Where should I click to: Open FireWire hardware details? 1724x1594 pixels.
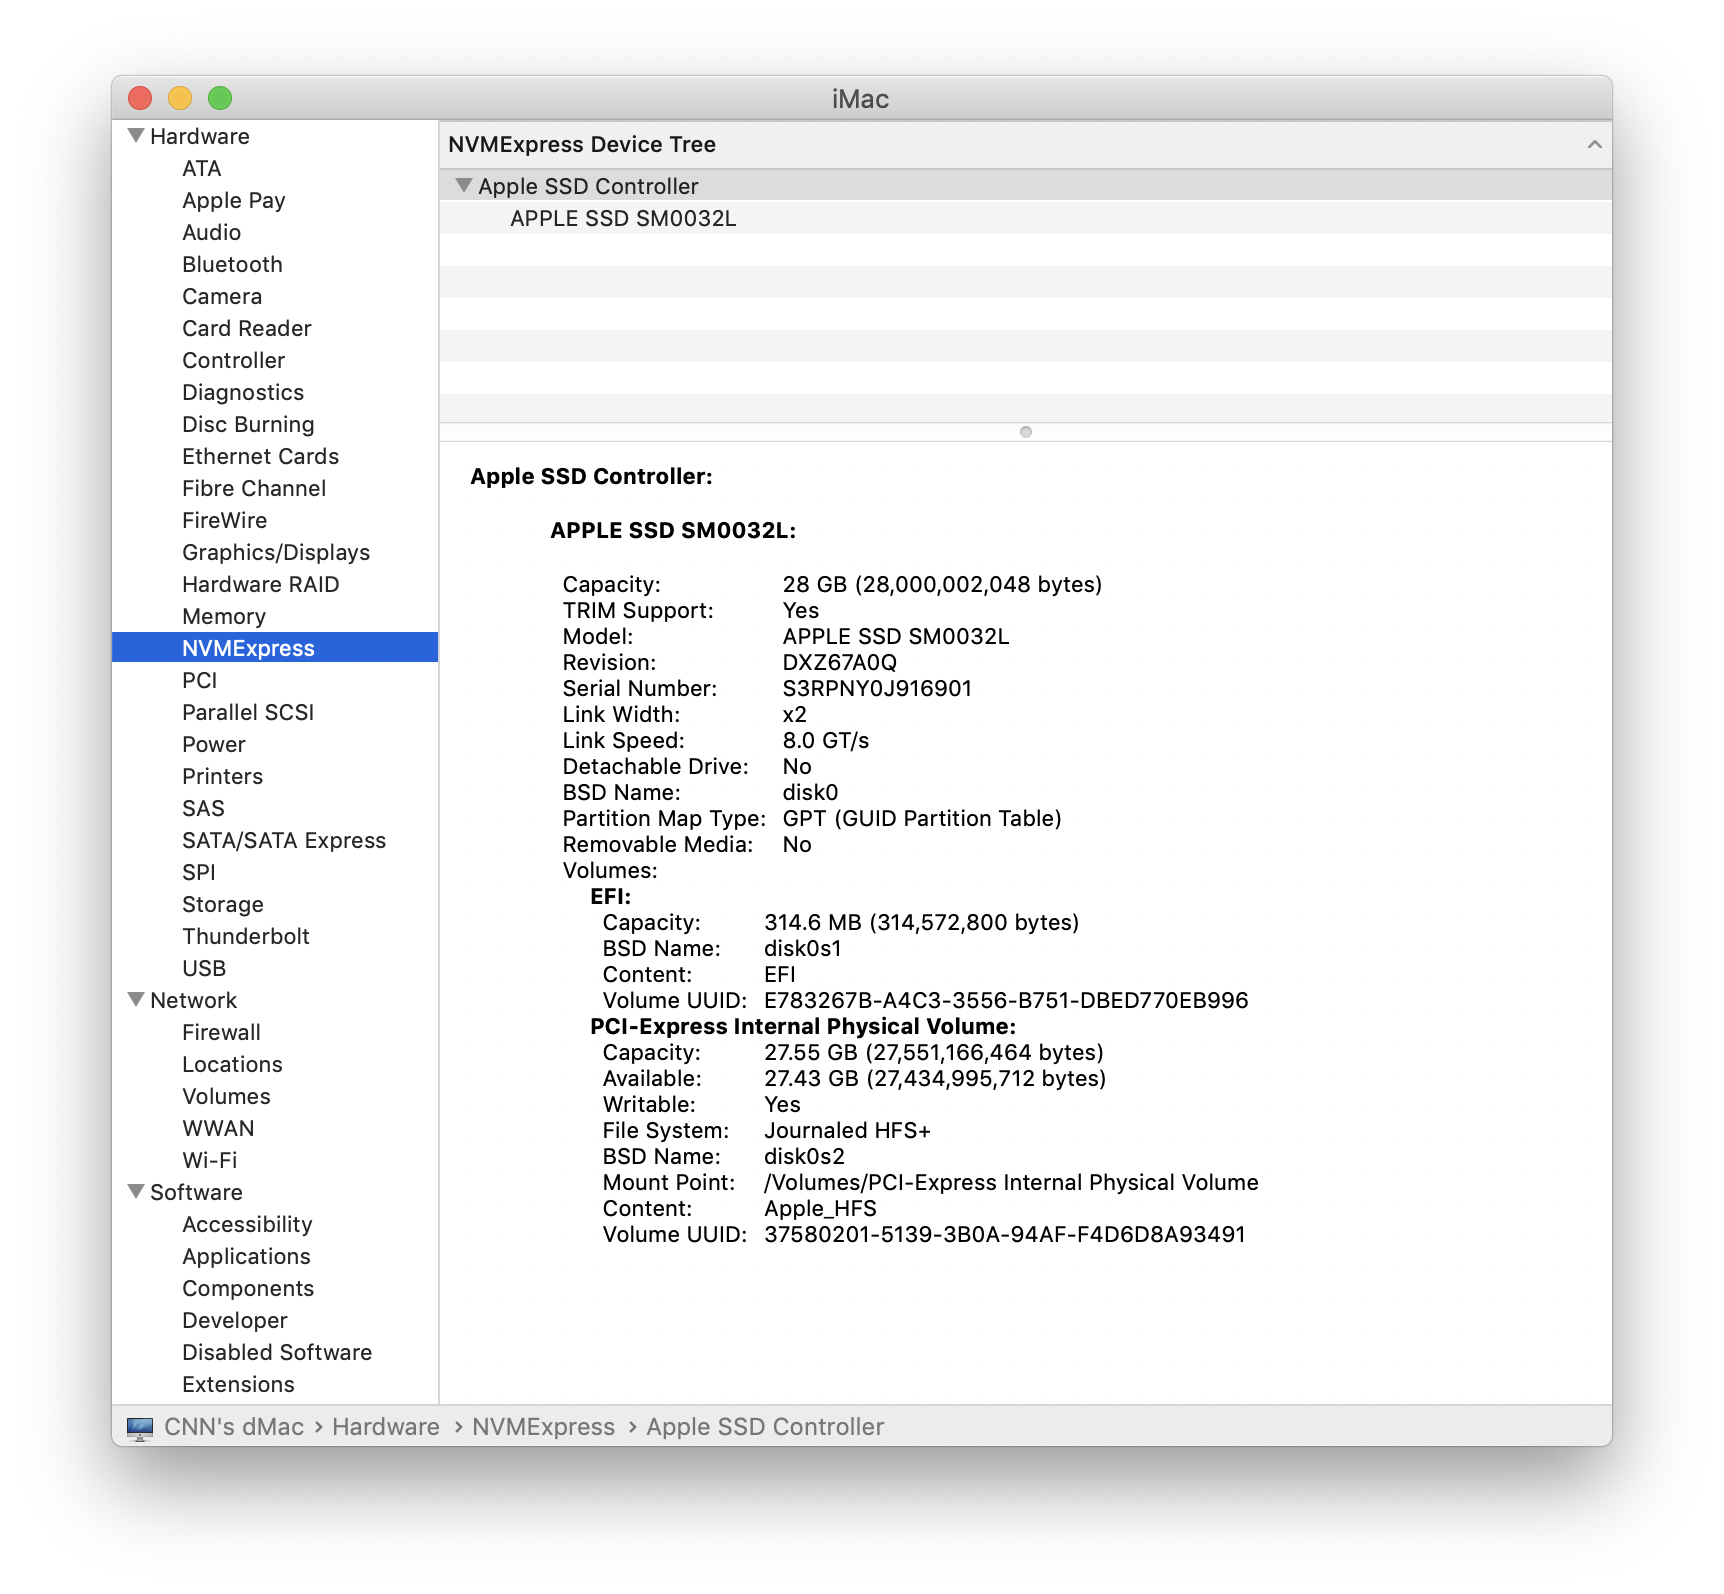tap(224, 520)
